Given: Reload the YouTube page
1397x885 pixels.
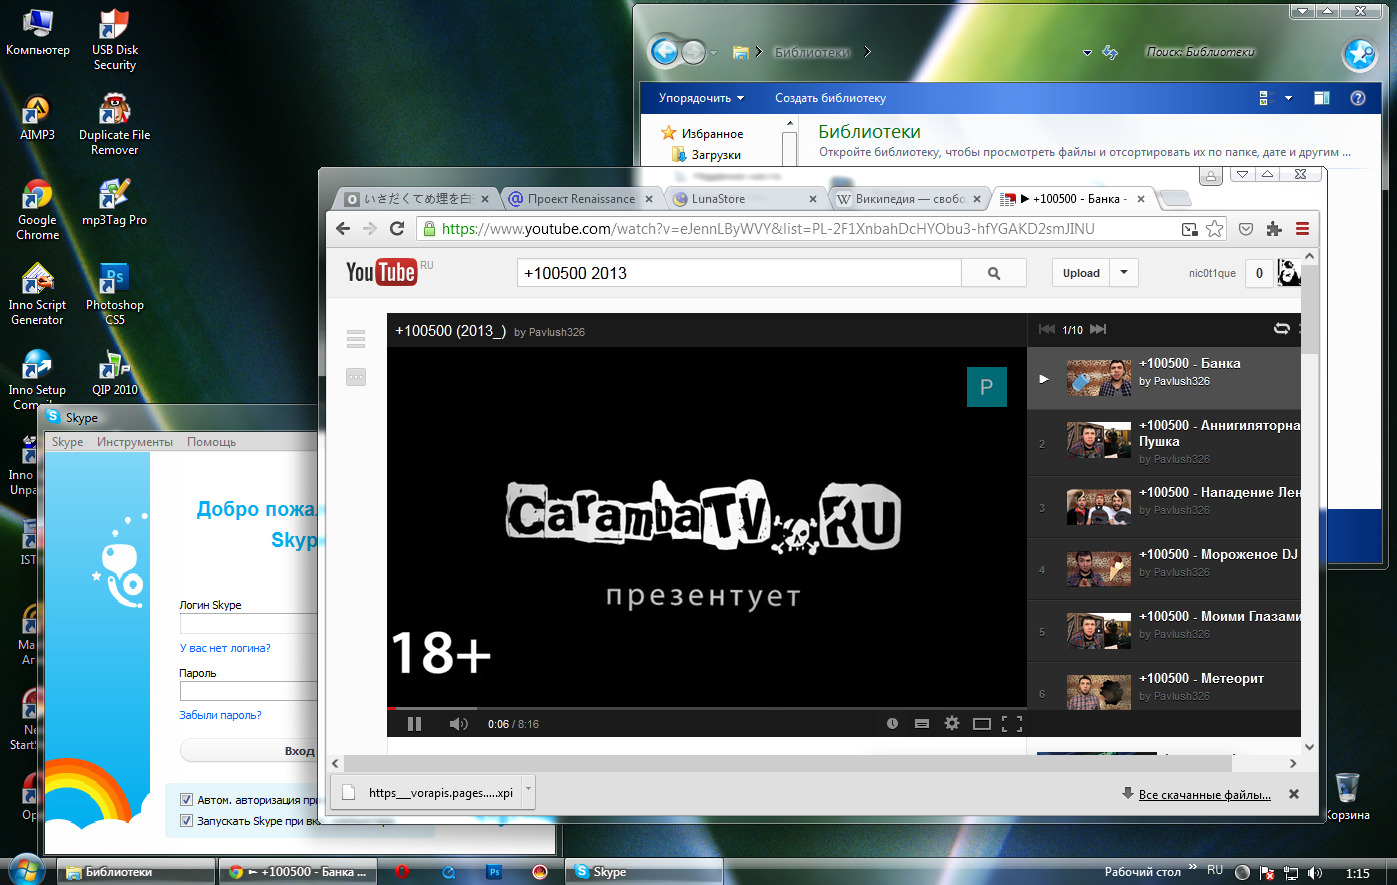Looking at the screenshot, I should (397, 229).
